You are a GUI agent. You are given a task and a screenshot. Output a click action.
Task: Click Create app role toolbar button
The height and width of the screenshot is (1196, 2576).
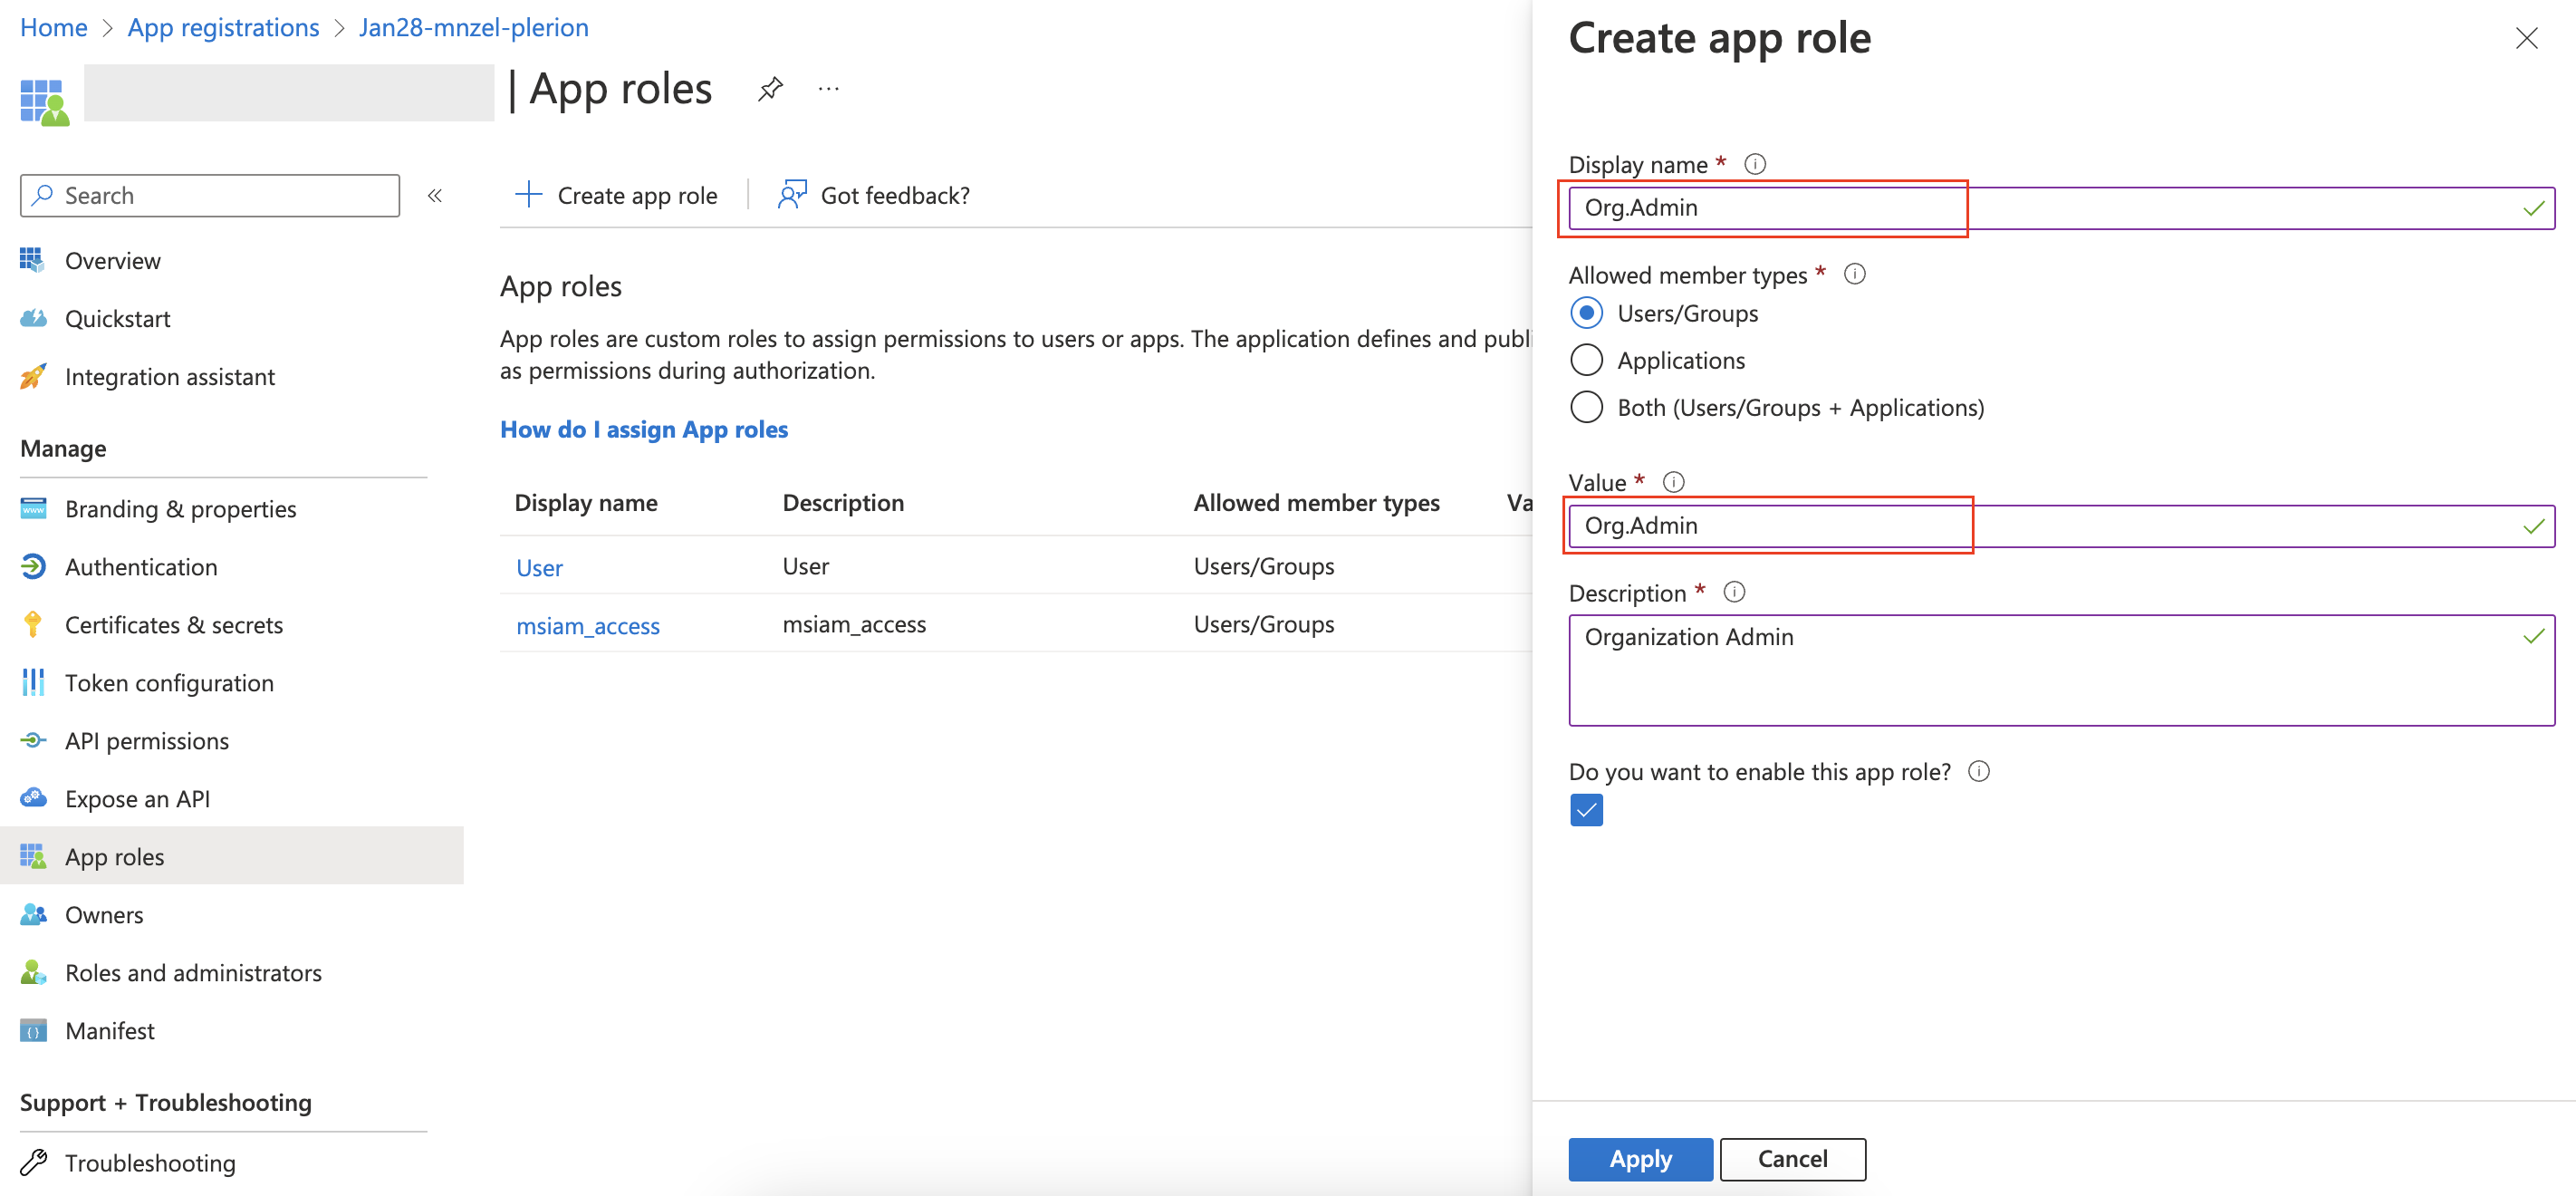[616, 195]
